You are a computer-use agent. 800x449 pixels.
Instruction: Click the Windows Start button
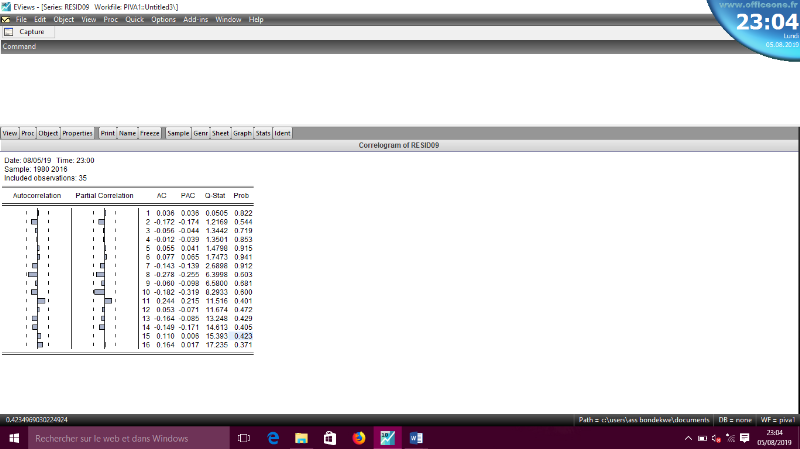tap(14, 438)
